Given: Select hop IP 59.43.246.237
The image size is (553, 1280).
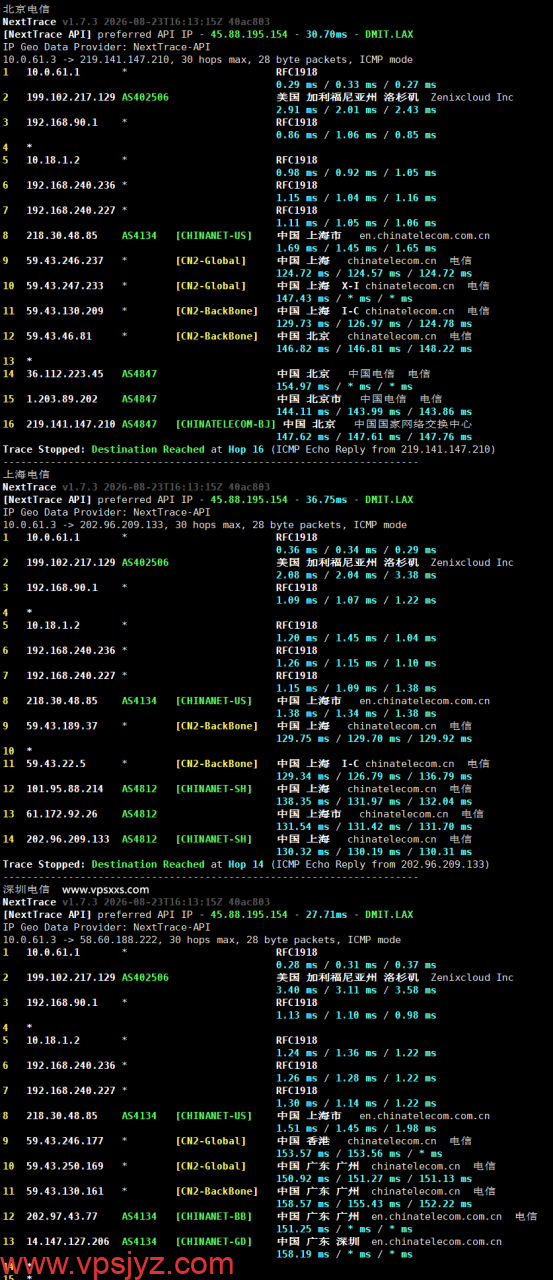Looking at the screenshot, I should point(65,261).
